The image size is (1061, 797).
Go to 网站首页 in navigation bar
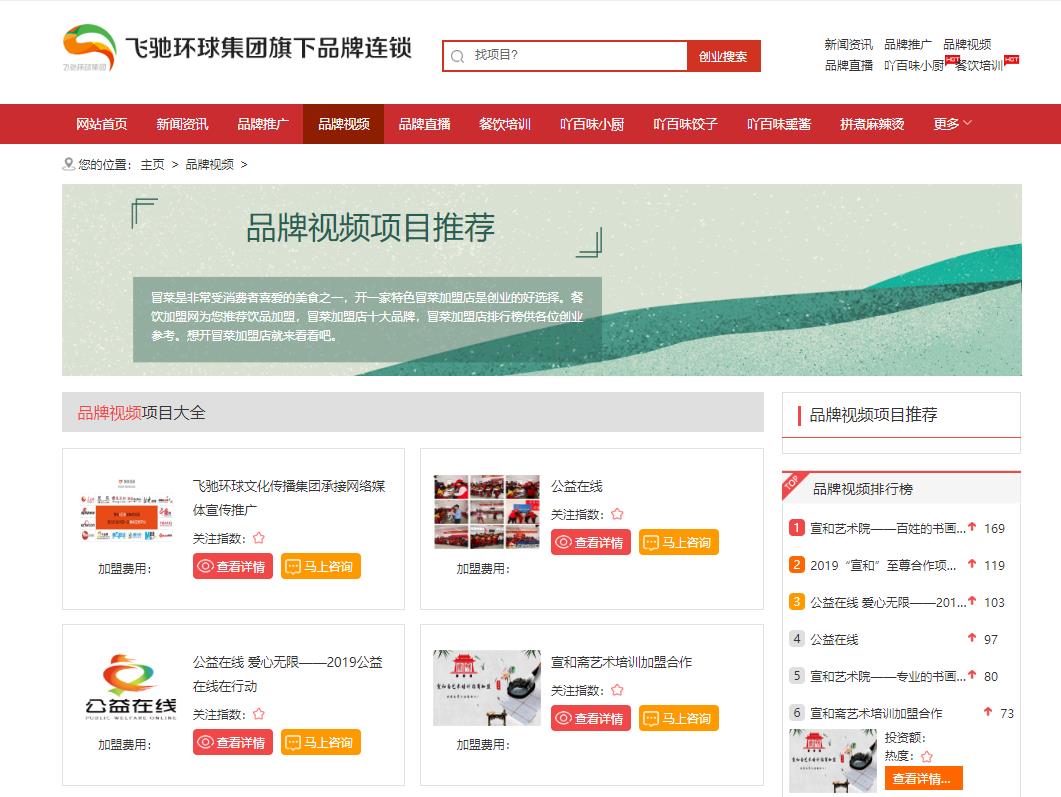click(x=102, y=124)
